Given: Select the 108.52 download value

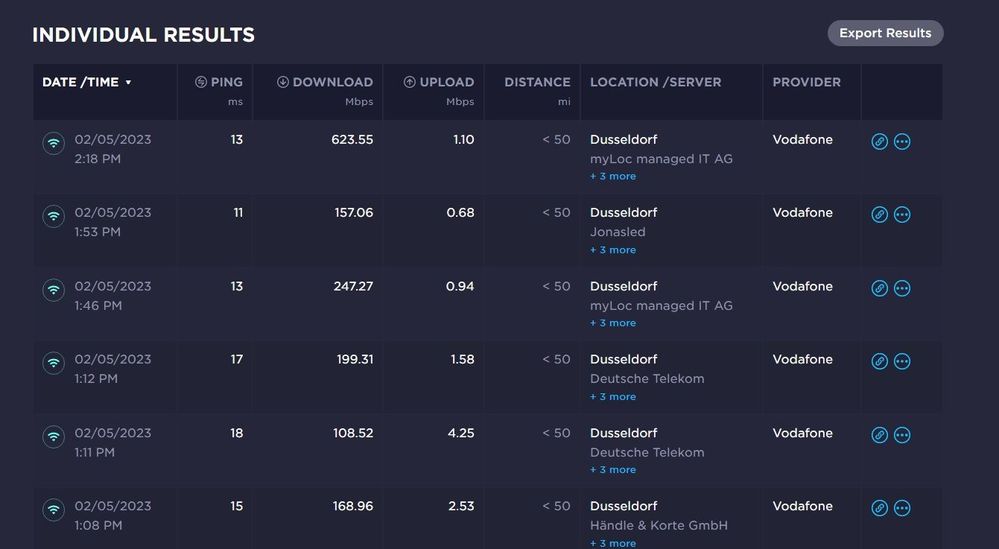Looking at the screenshot, I should (x=353, y=433).
